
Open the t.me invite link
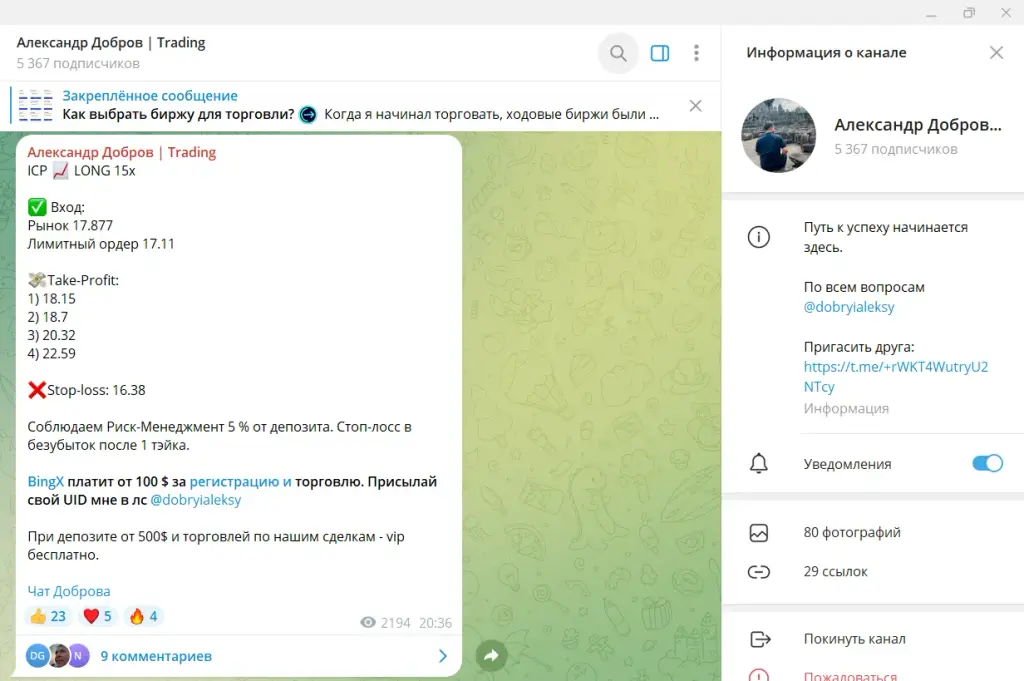(x=895, y=377)
